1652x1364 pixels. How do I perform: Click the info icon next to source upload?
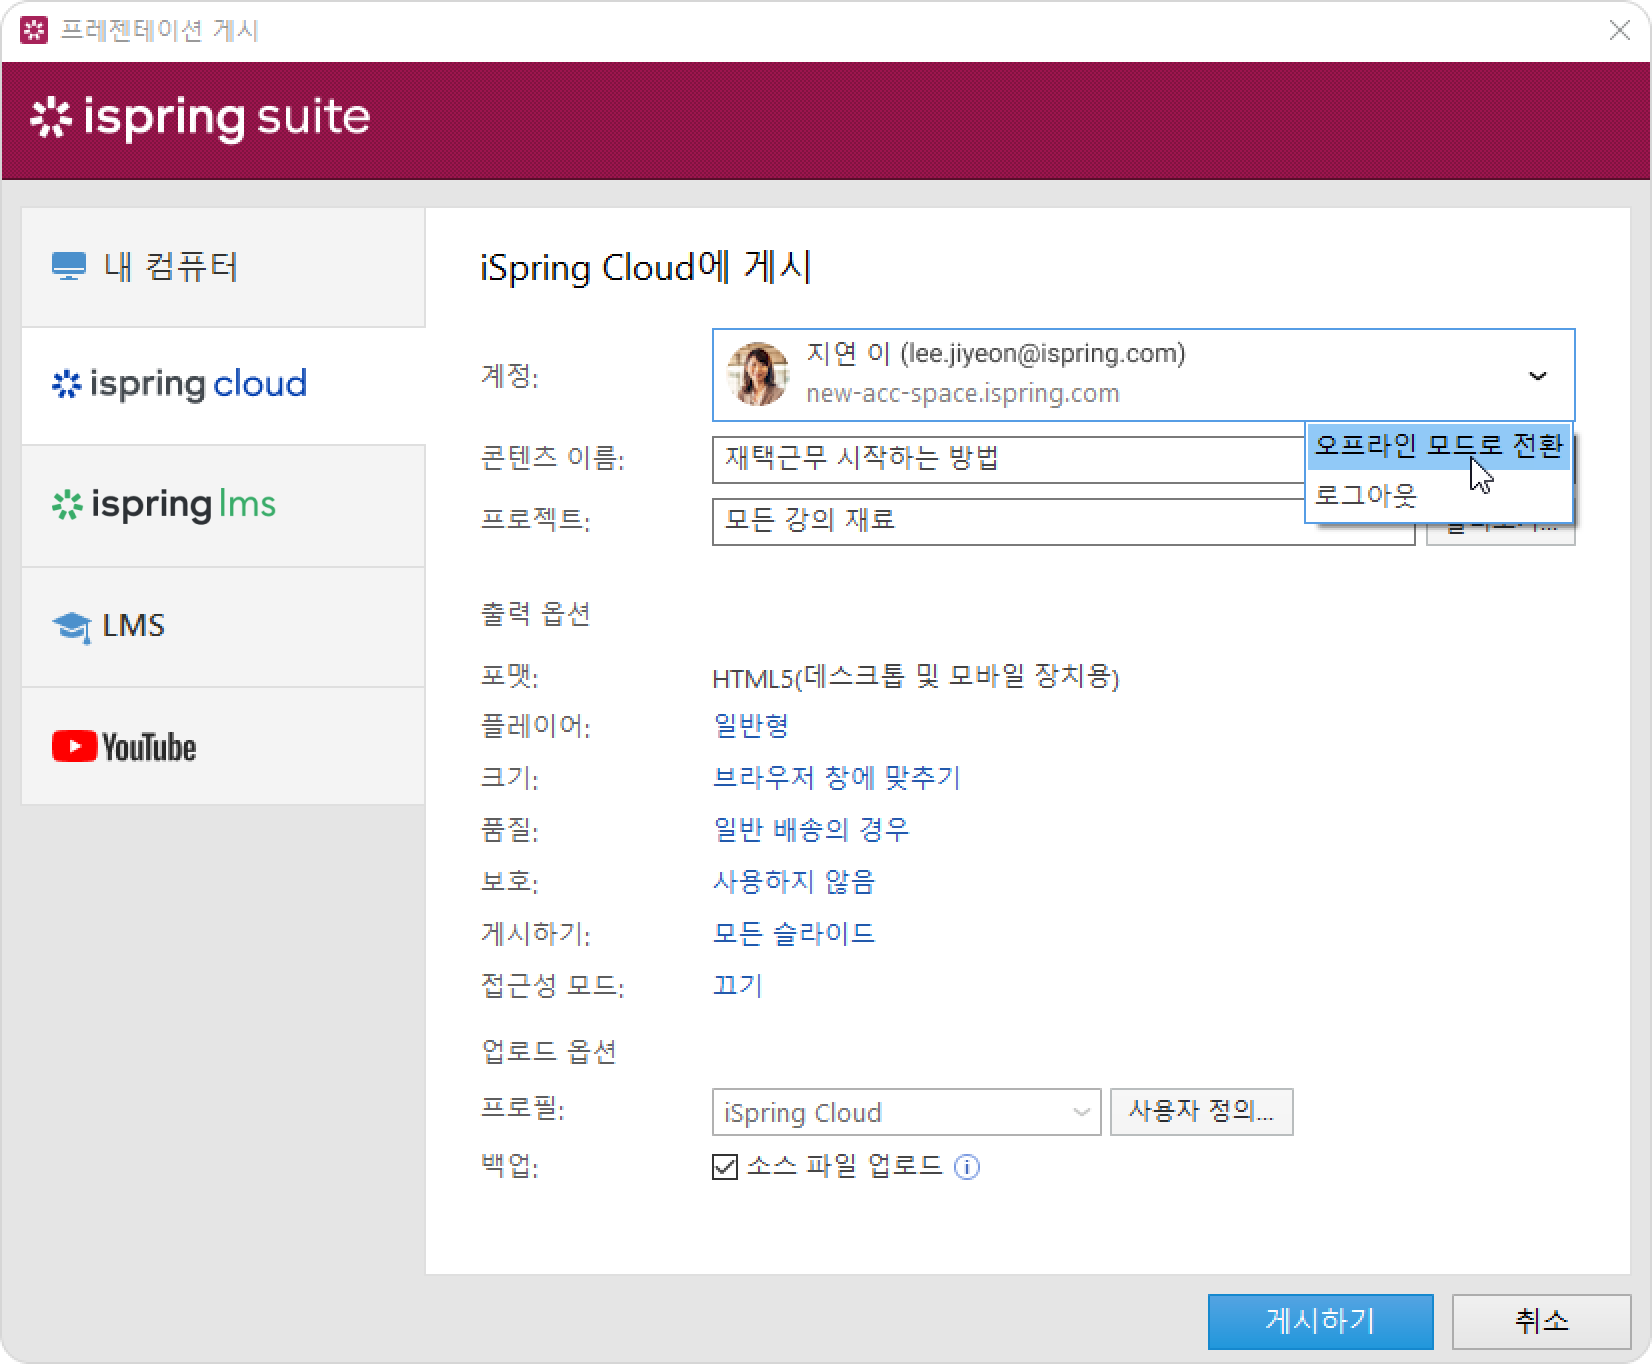[966, 1167]
